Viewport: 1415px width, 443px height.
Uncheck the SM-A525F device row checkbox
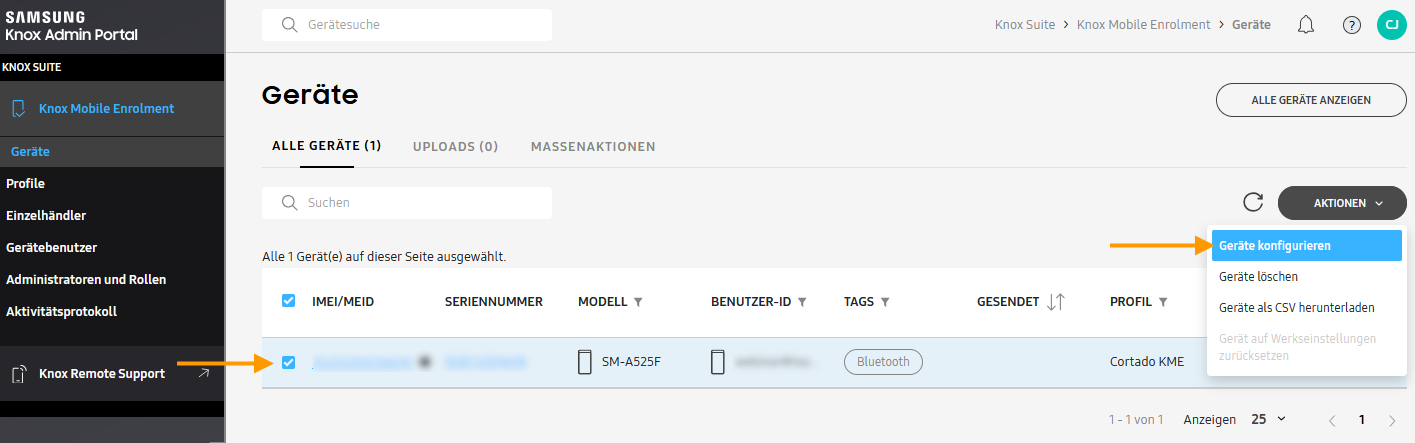[288, 362]
